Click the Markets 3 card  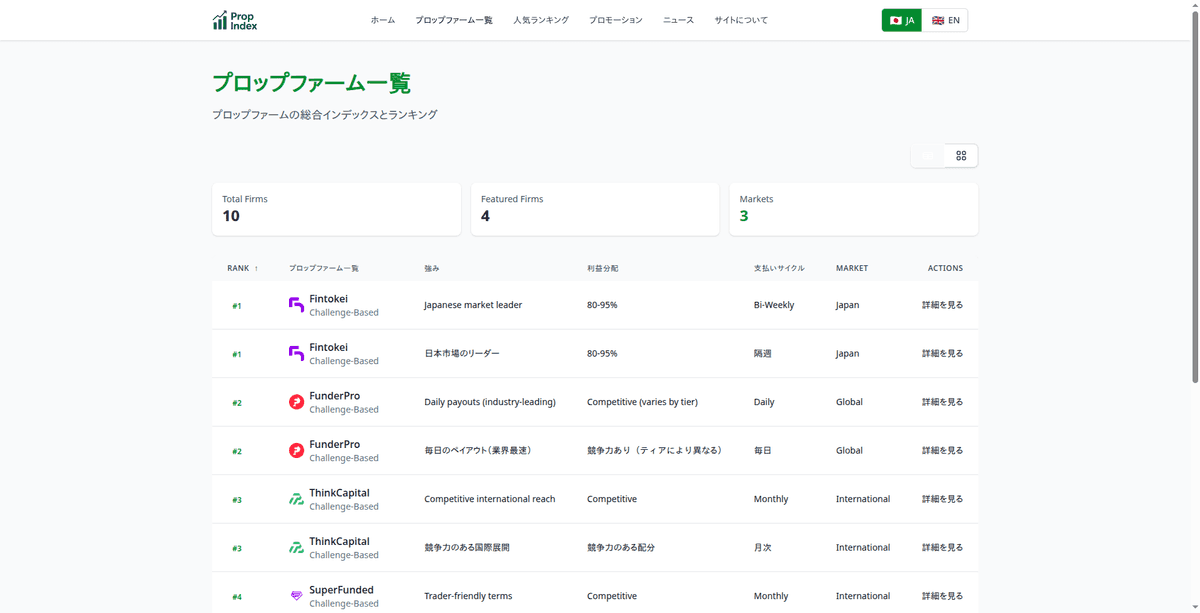pos(854,209)
